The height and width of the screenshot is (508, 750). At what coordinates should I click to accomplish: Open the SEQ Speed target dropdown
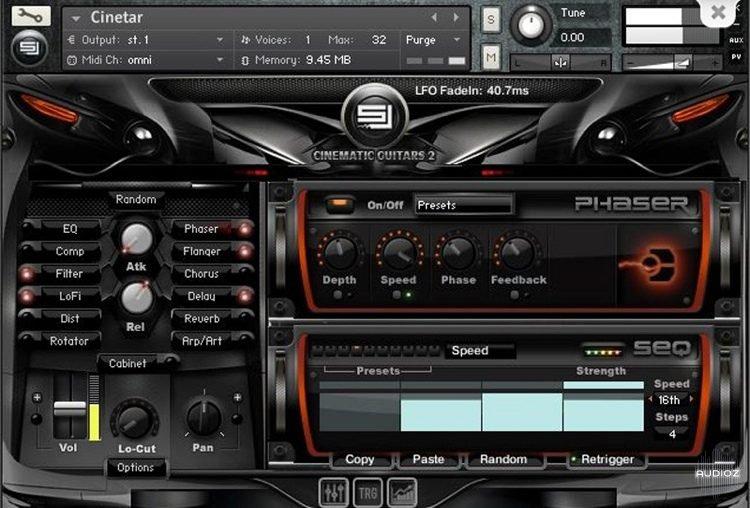(x=480, y=351)
